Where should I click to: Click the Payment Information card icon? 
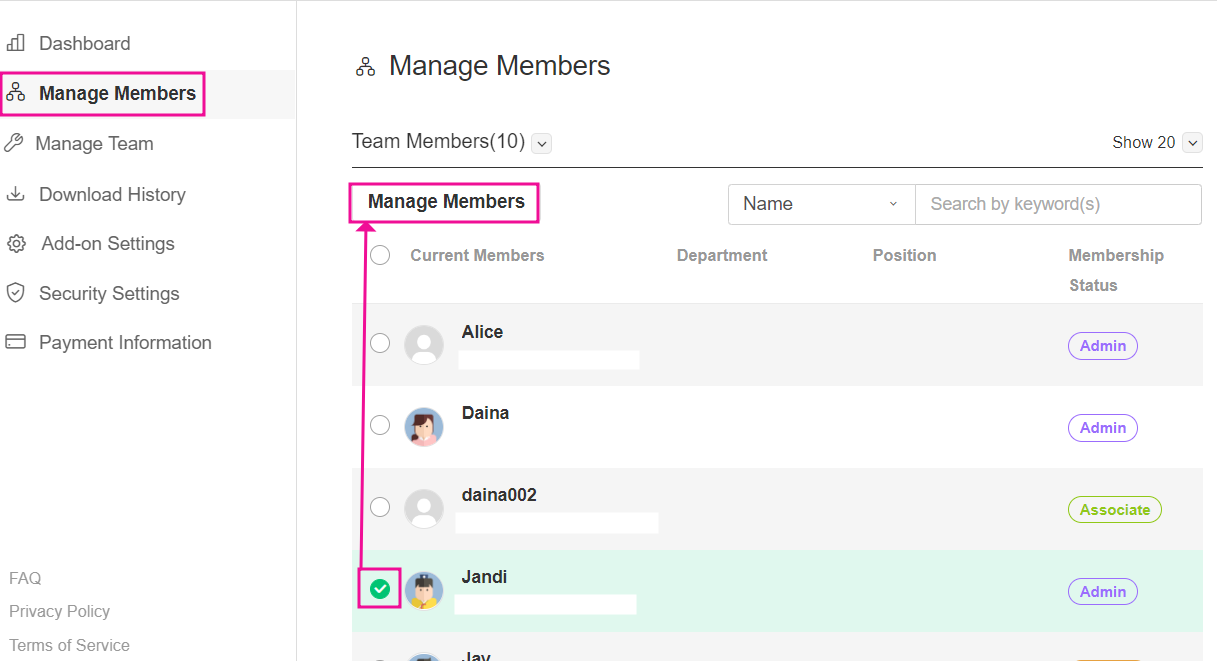tap(16, 342)
